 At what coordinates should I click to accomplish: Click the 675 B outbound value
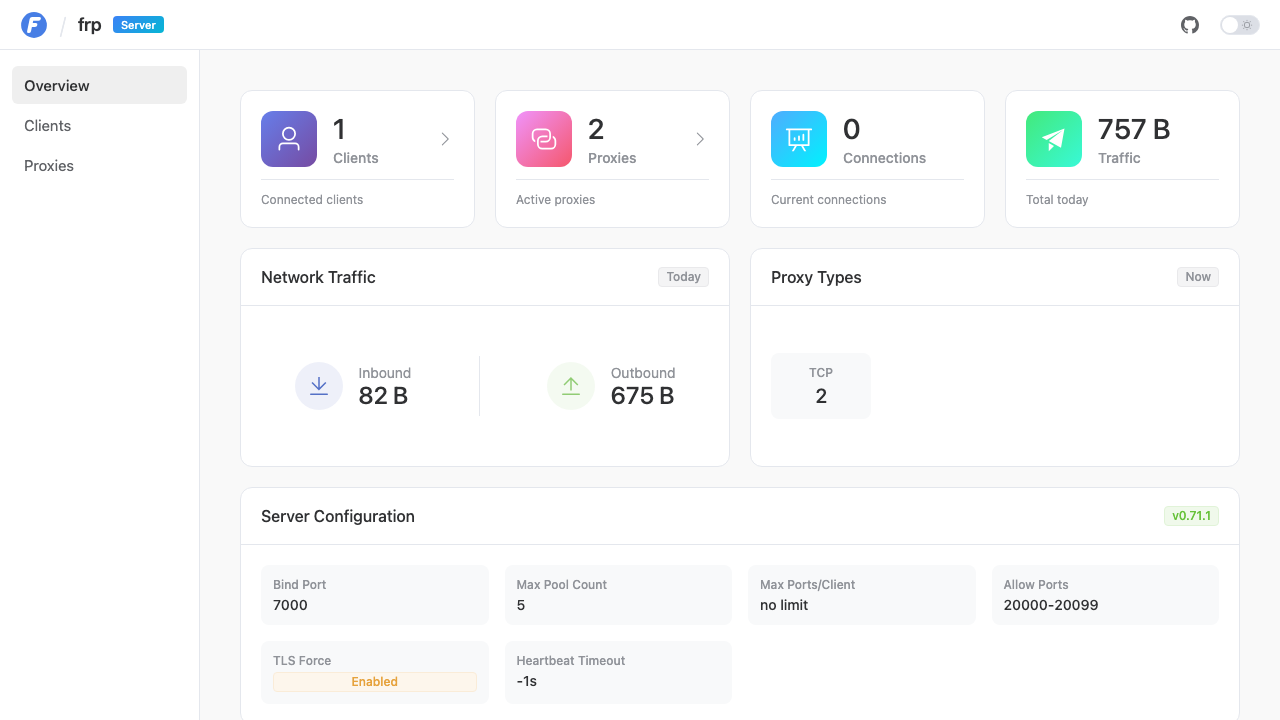pyautogui.click(x=642, y=396)
